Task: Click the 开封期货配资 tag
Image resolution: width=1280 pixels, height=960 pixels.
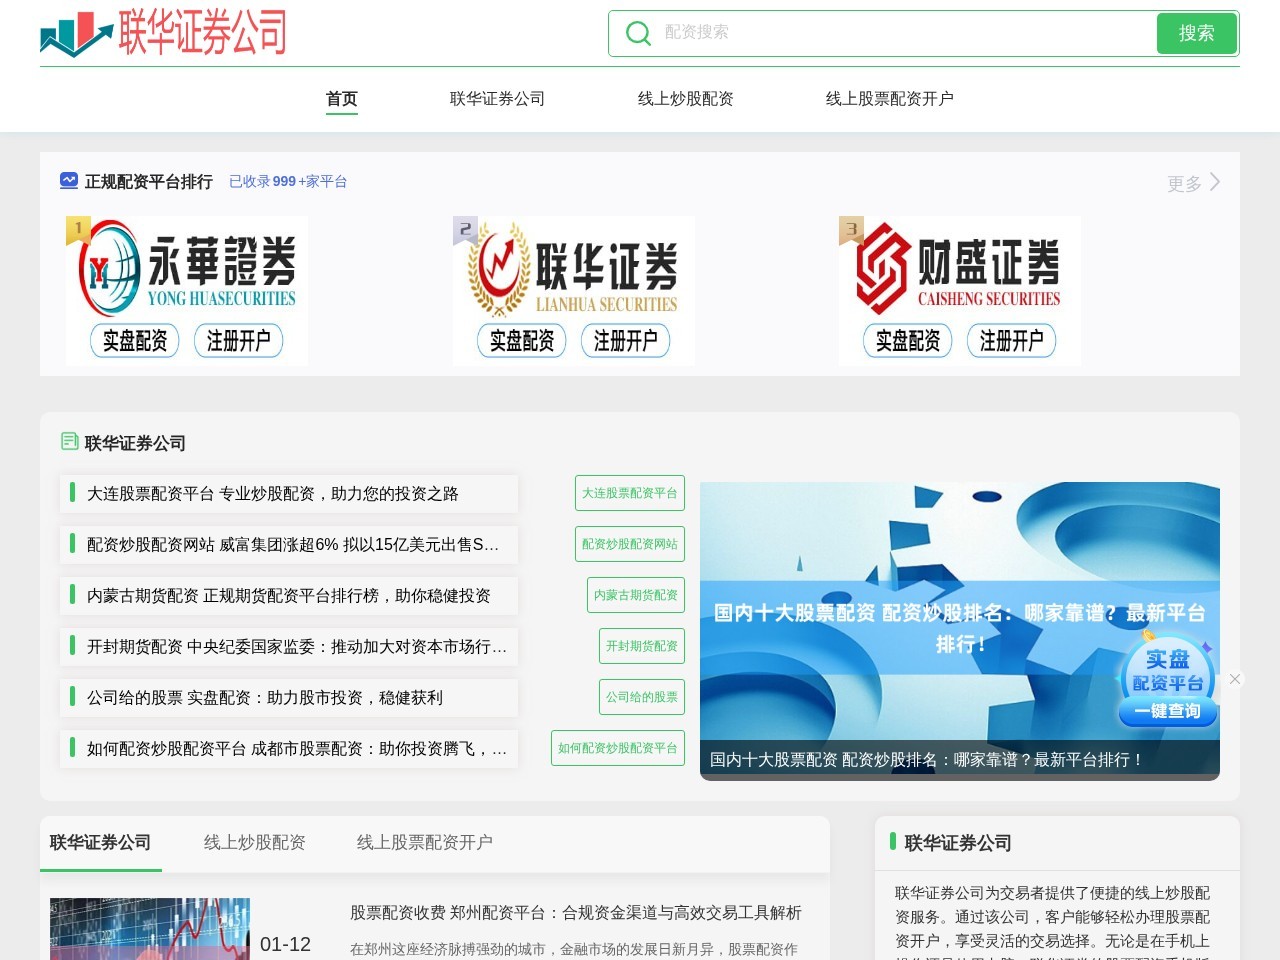Action: (x=642, y=646)
